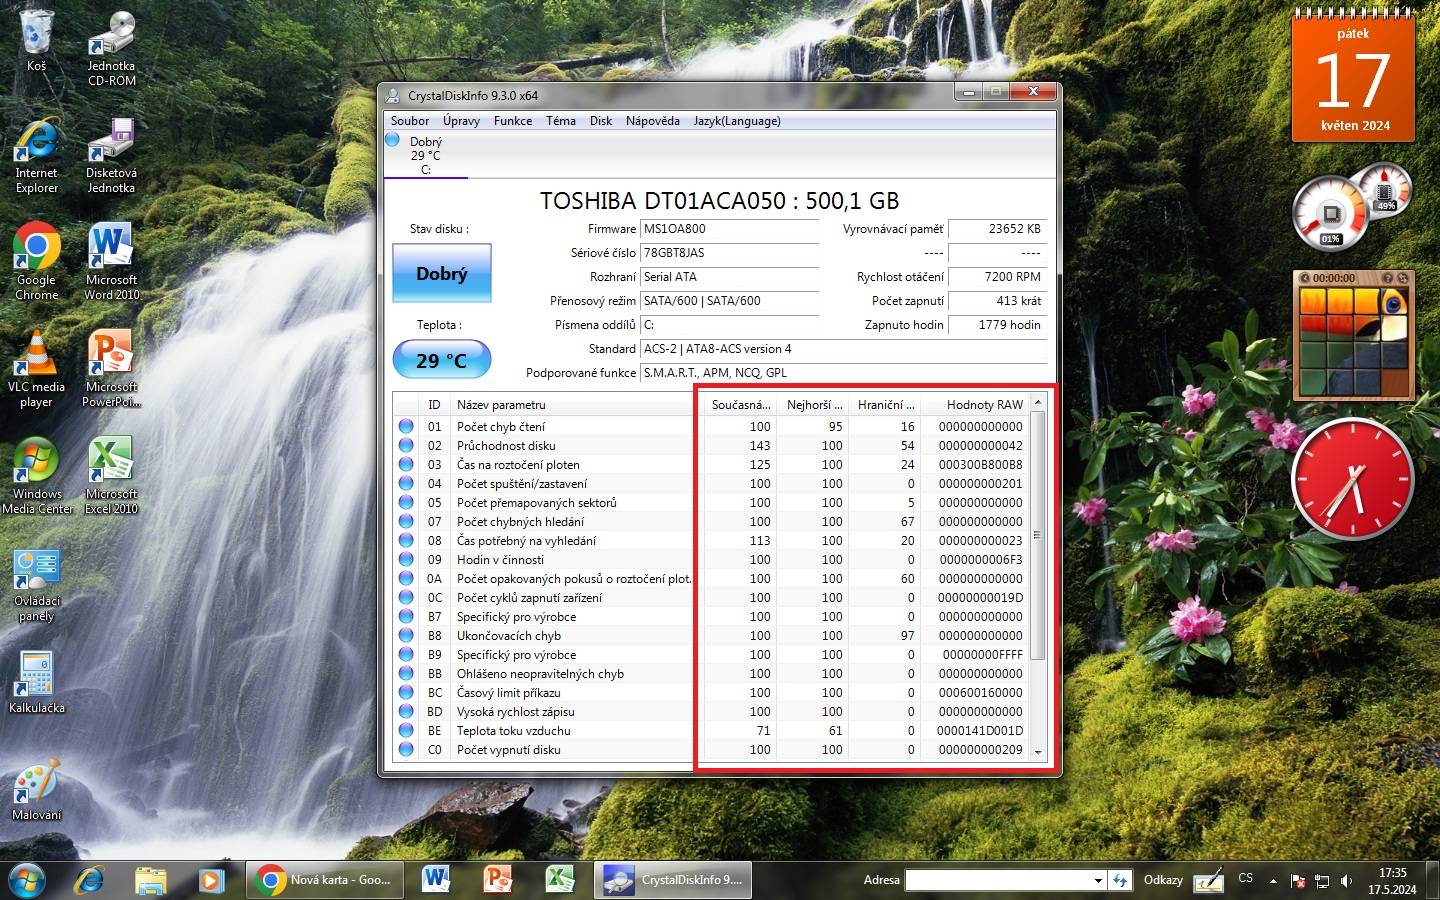Open the Disk menu
1440x900 pixels.
point(601,121)
